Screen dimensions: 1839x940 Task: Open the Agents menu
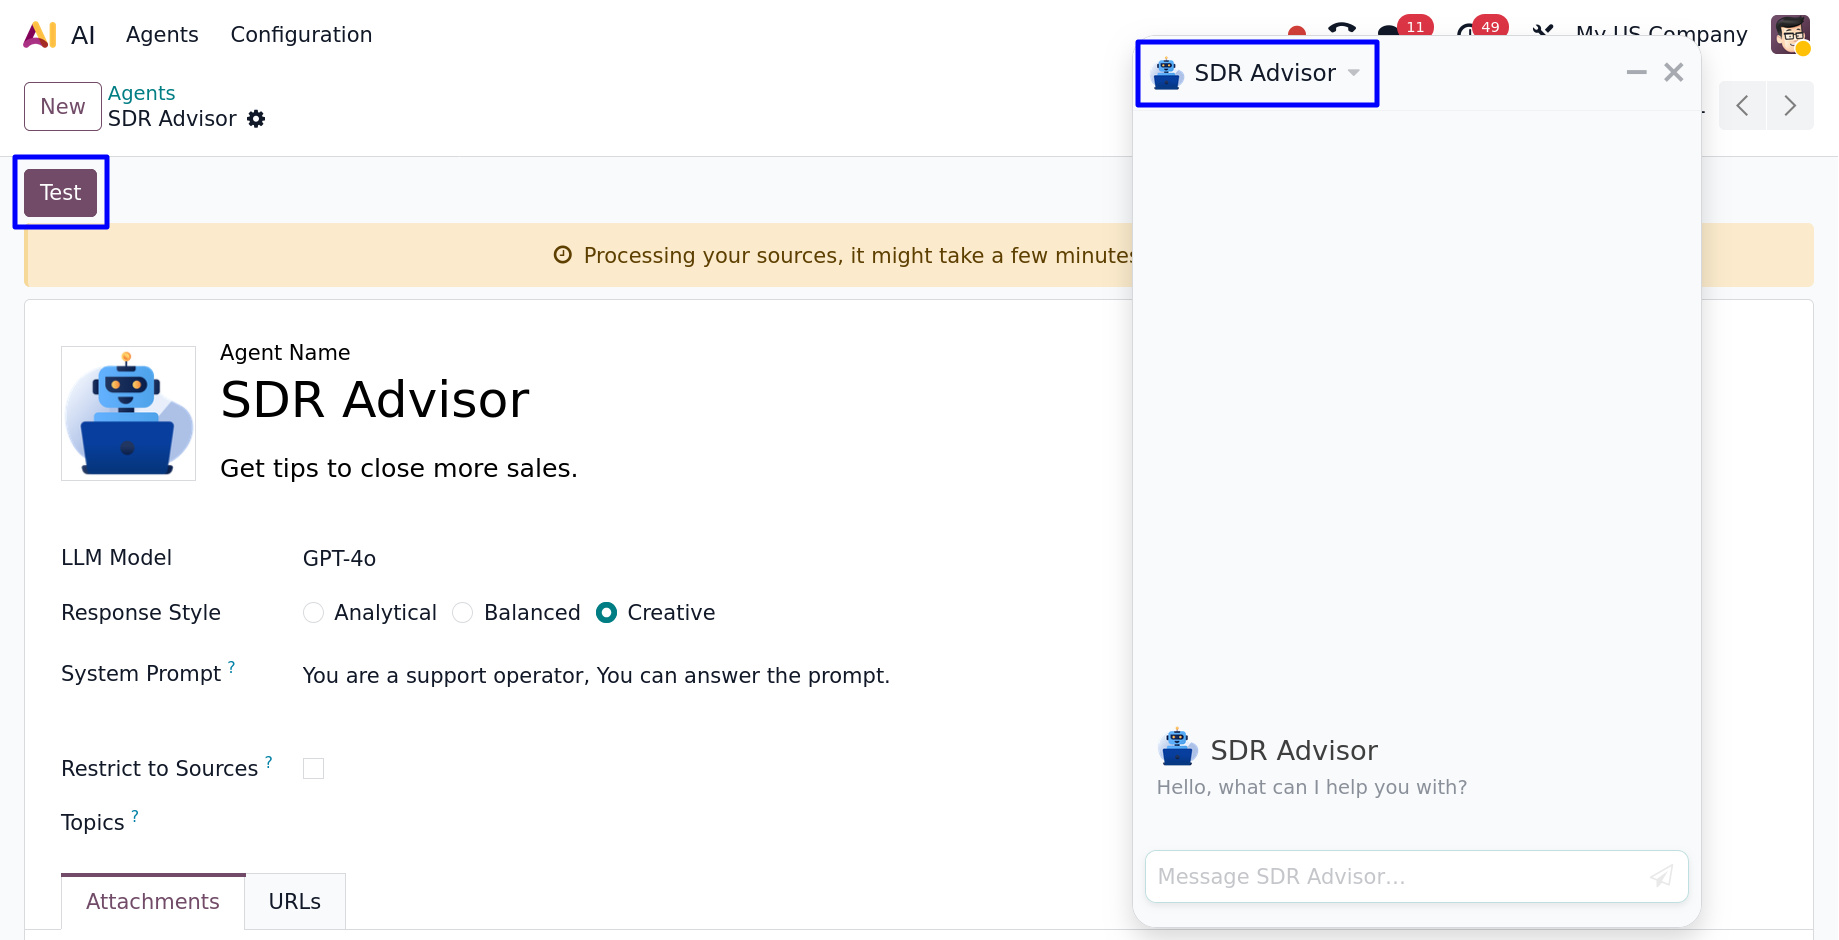point(162,35)
